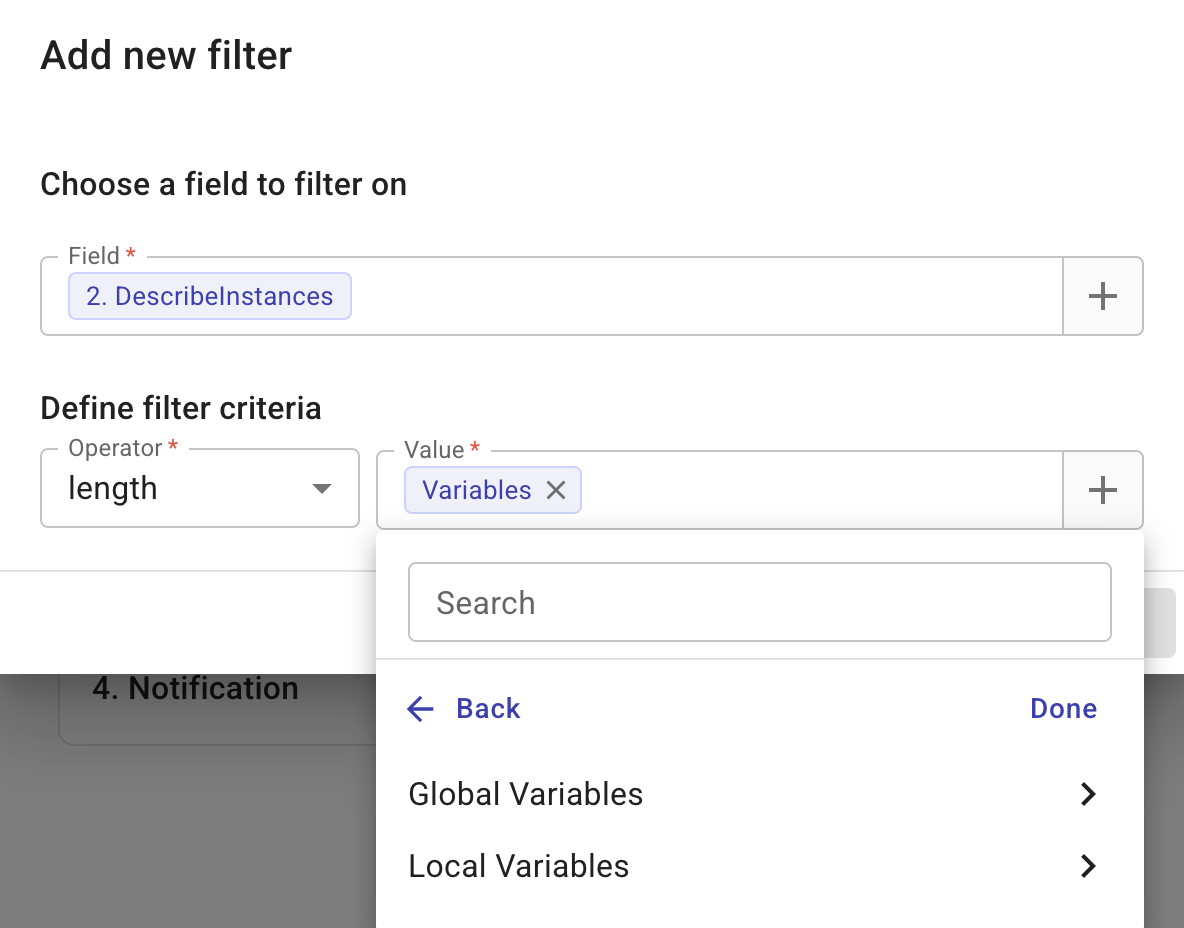Select the '4. Notification' step behind the dialog
Image resolution: width=1184 pixels, height=928 pixels.
(195, 689)
